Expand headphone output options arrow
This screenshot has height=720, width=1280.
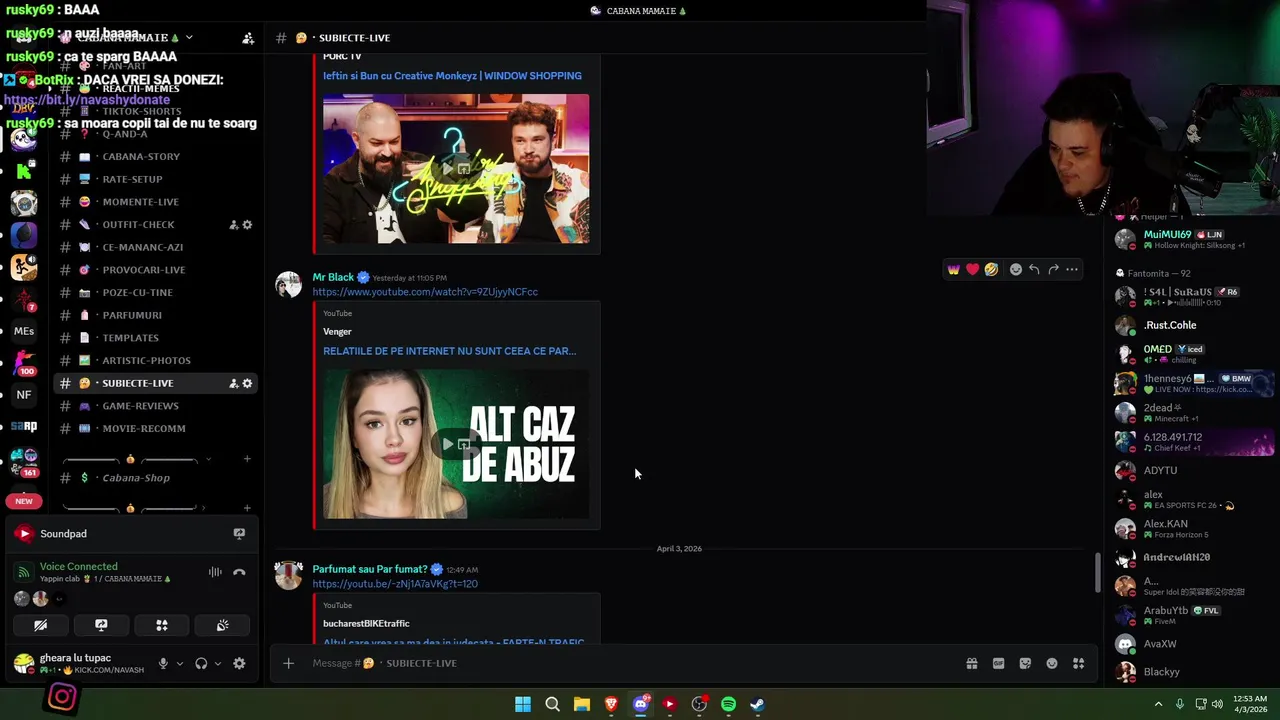coord(217,663)
